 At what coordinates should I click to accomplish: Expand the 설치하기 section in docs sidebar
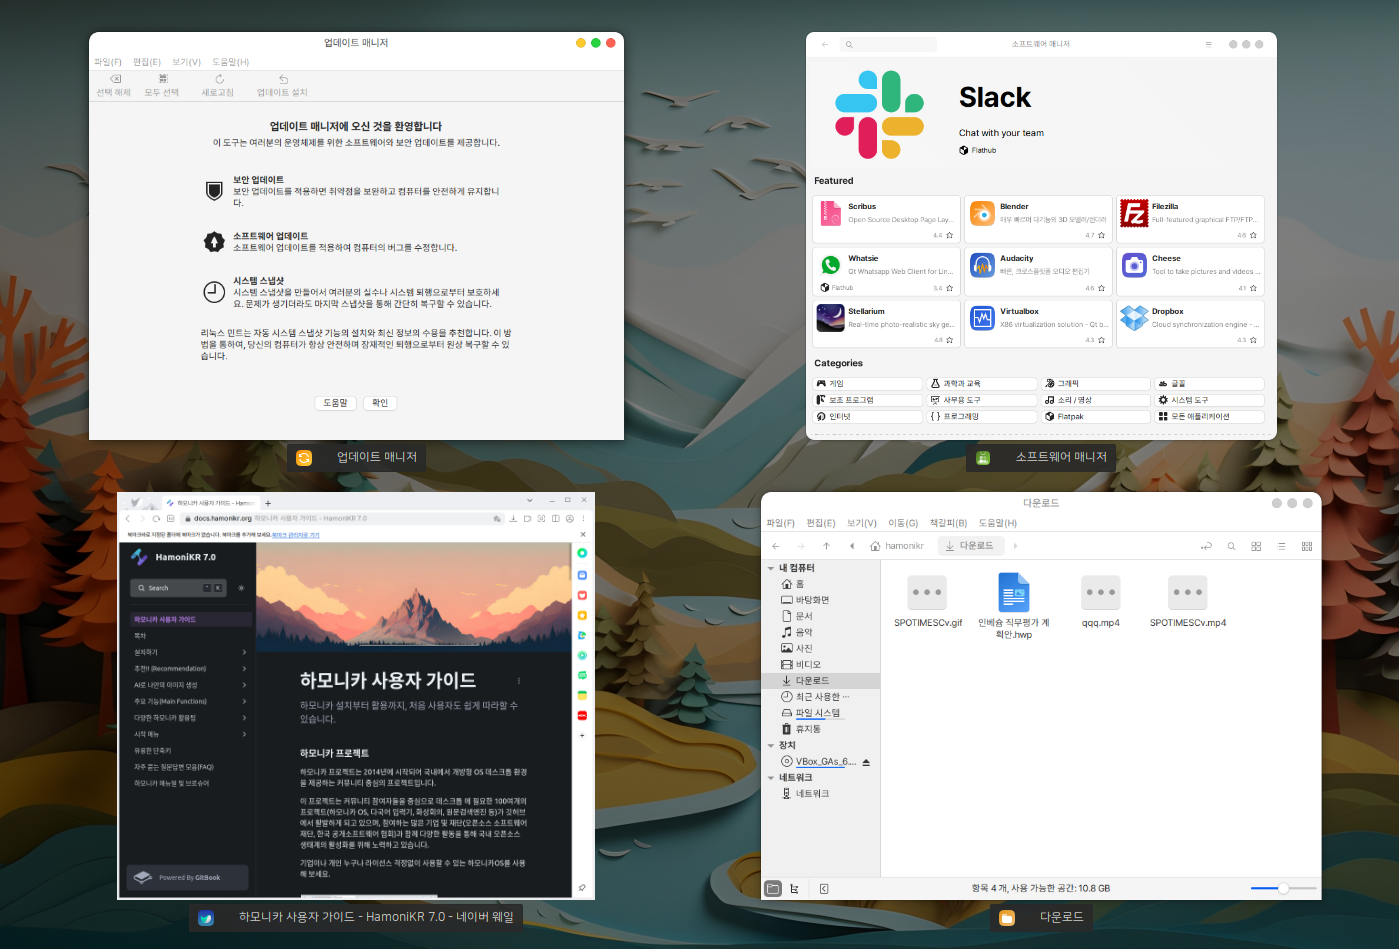point(244,652)
